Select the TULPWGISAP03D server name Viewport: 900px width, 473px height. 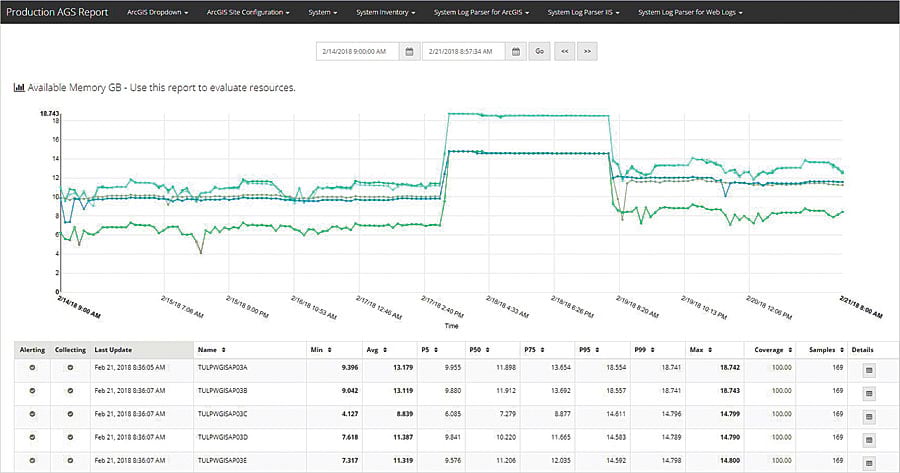coord(223,437)
